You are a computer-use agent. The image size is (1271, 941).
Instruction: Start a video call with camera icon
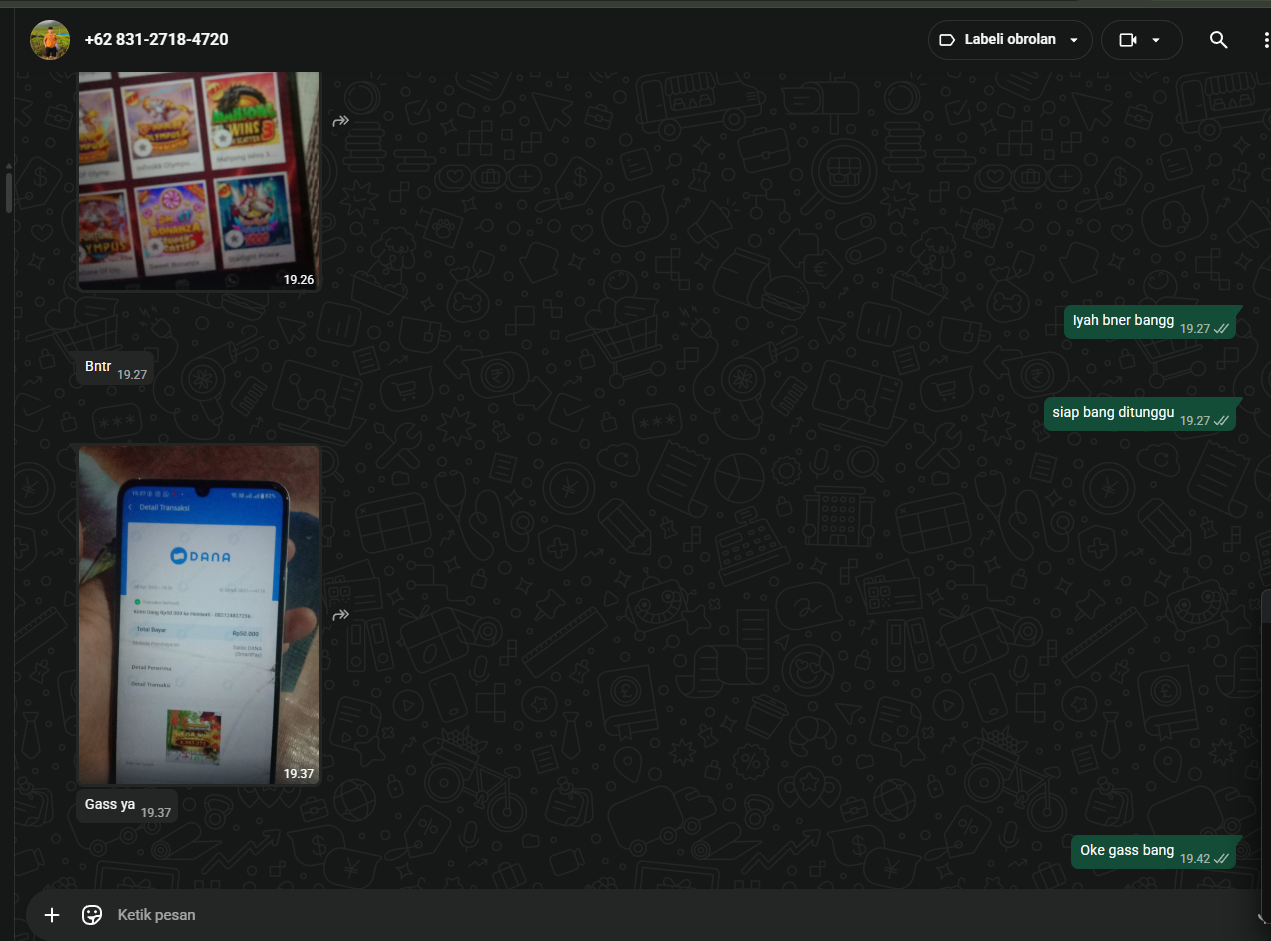(x=1128, y=40)
